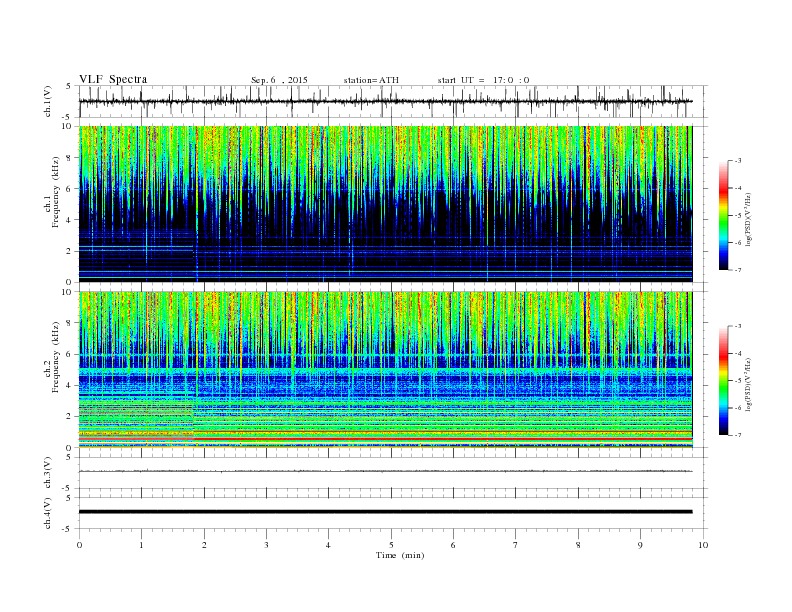Click tick label "0" on the Time axis

click(x=79, y=545)
